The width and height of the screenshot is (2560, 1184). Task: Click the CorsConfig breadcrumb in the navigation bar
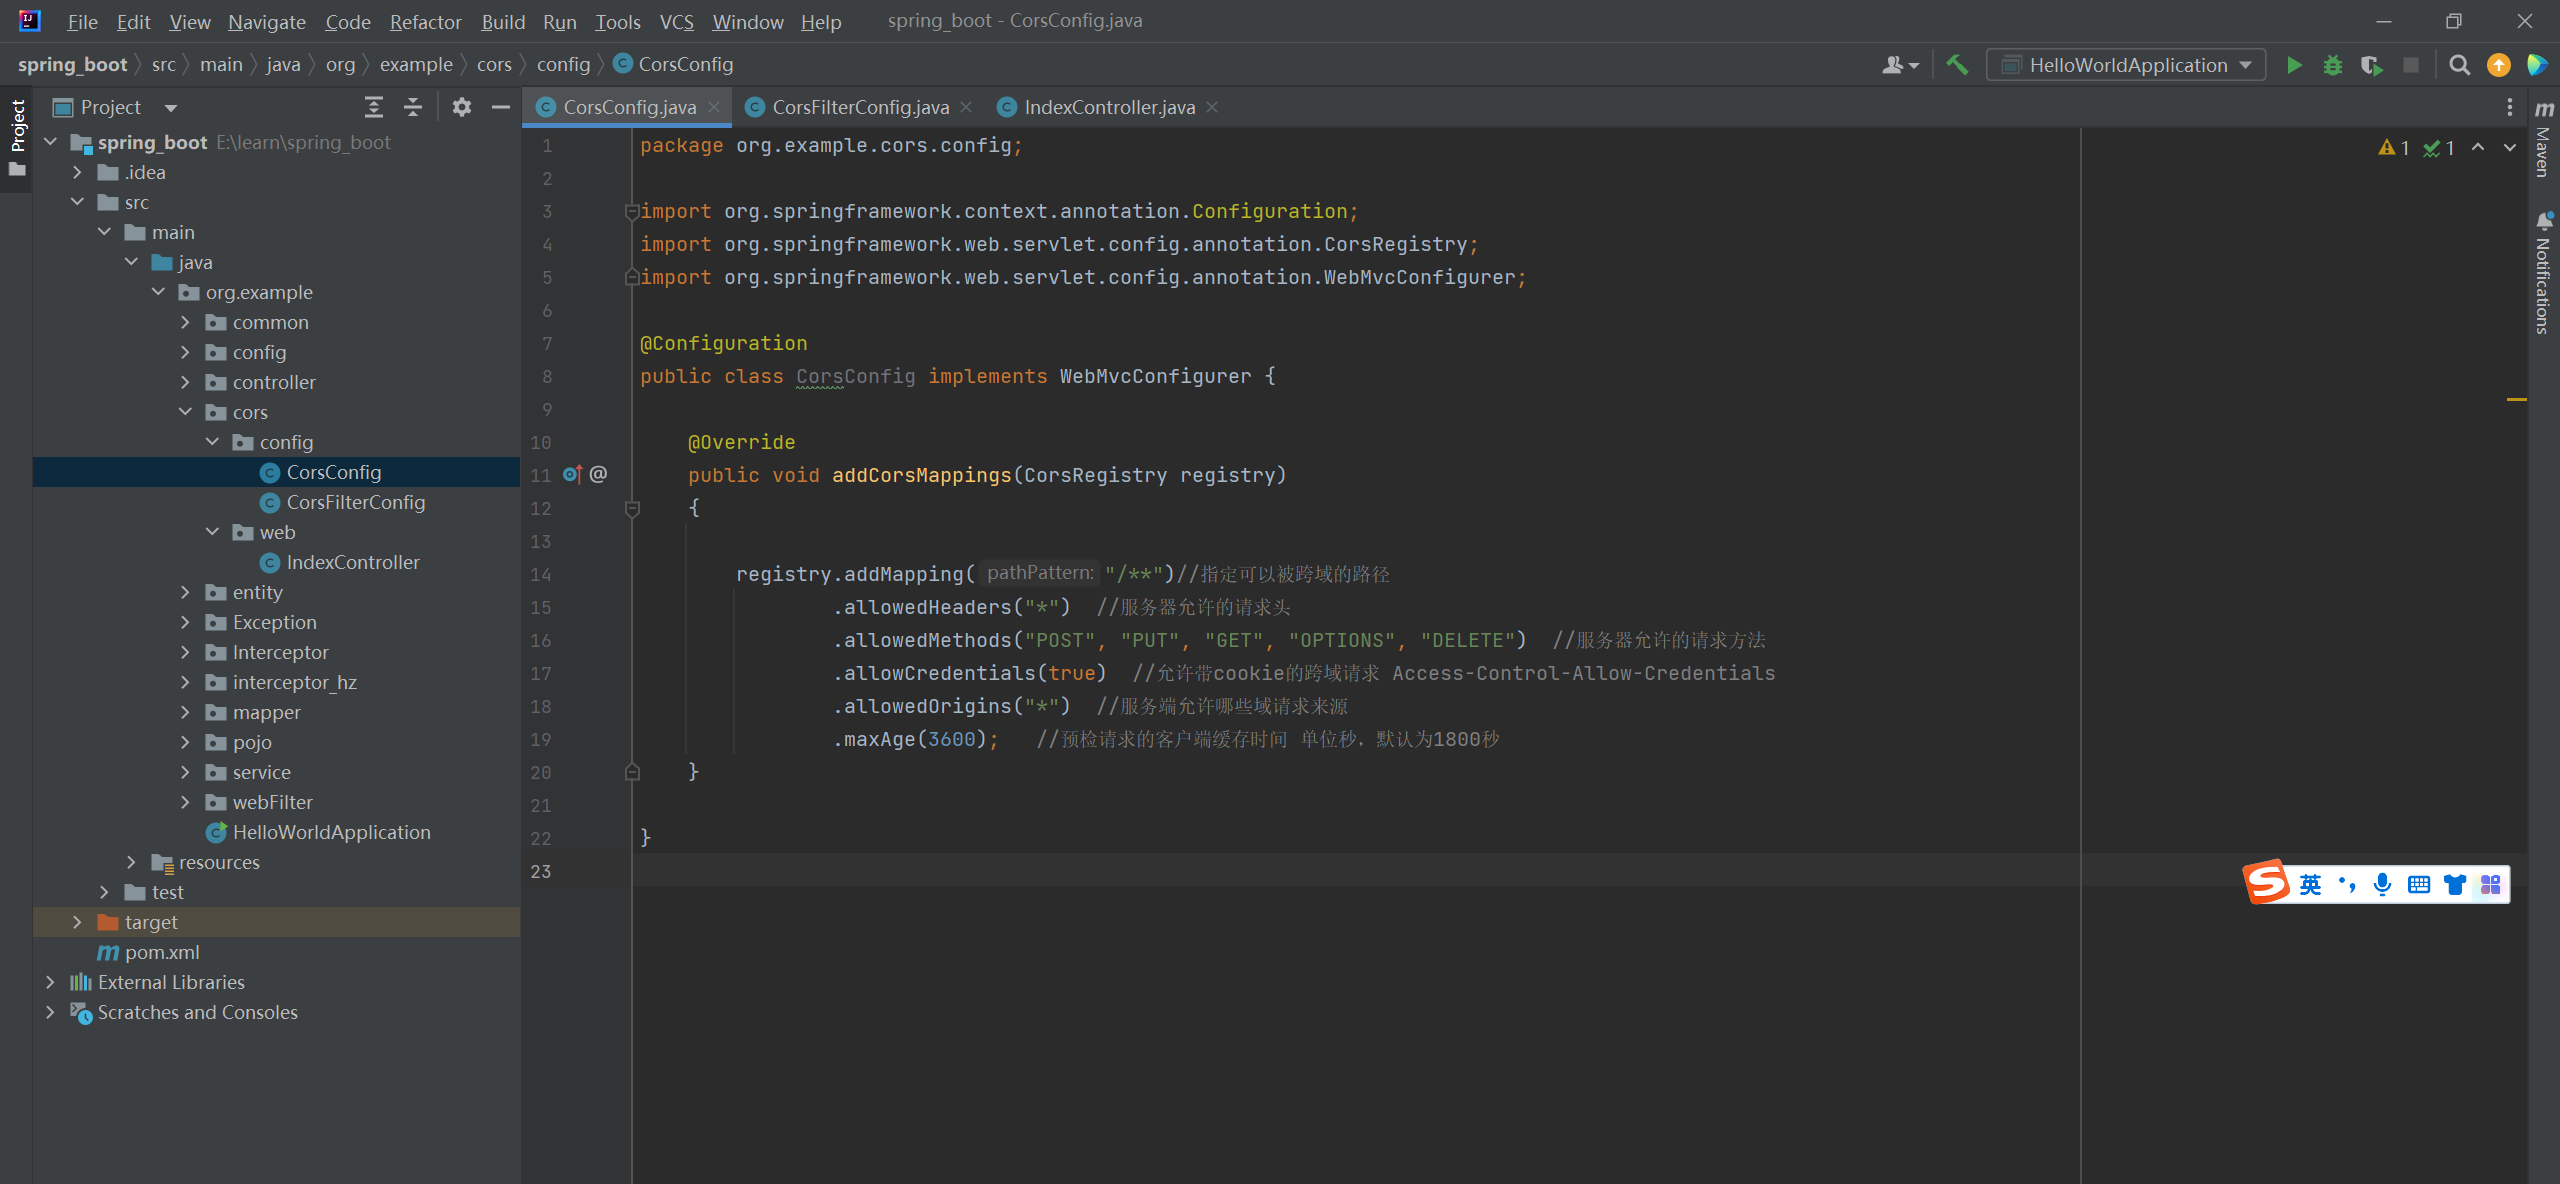coord(685,64)
